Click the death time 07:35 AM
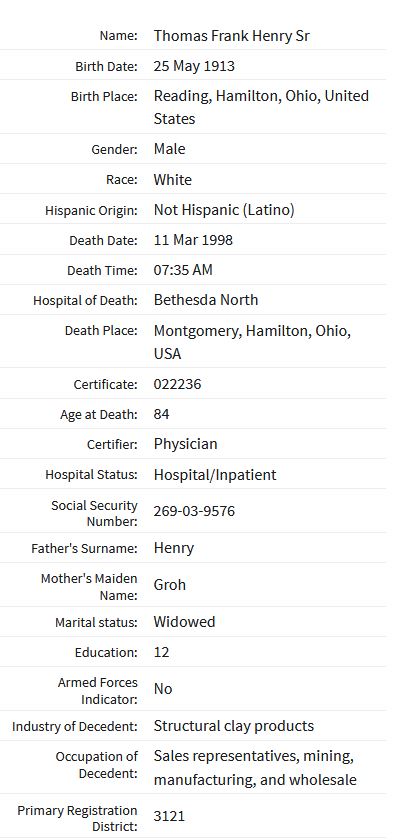The width and height of the screenshot is (396, 840). coord(183,270)
